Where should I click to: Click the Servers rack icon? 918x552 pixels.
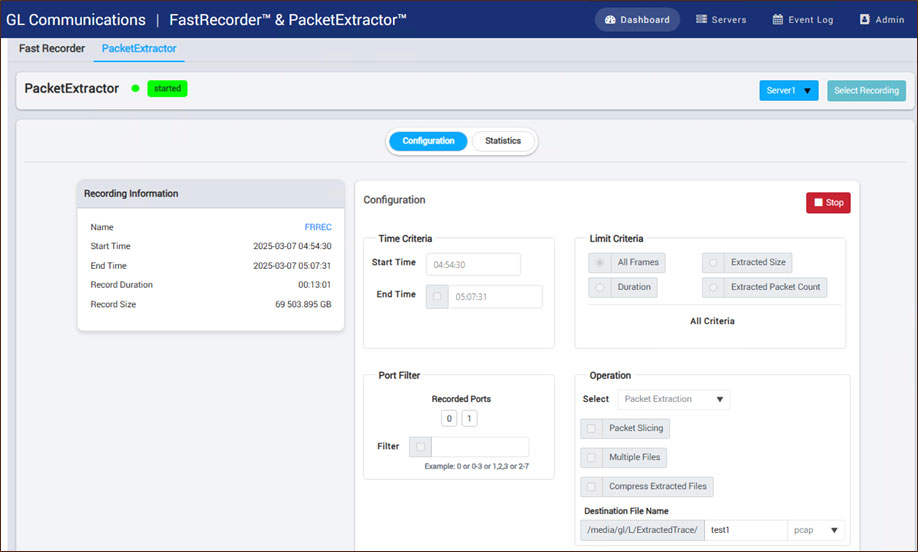tap(701, 19)
